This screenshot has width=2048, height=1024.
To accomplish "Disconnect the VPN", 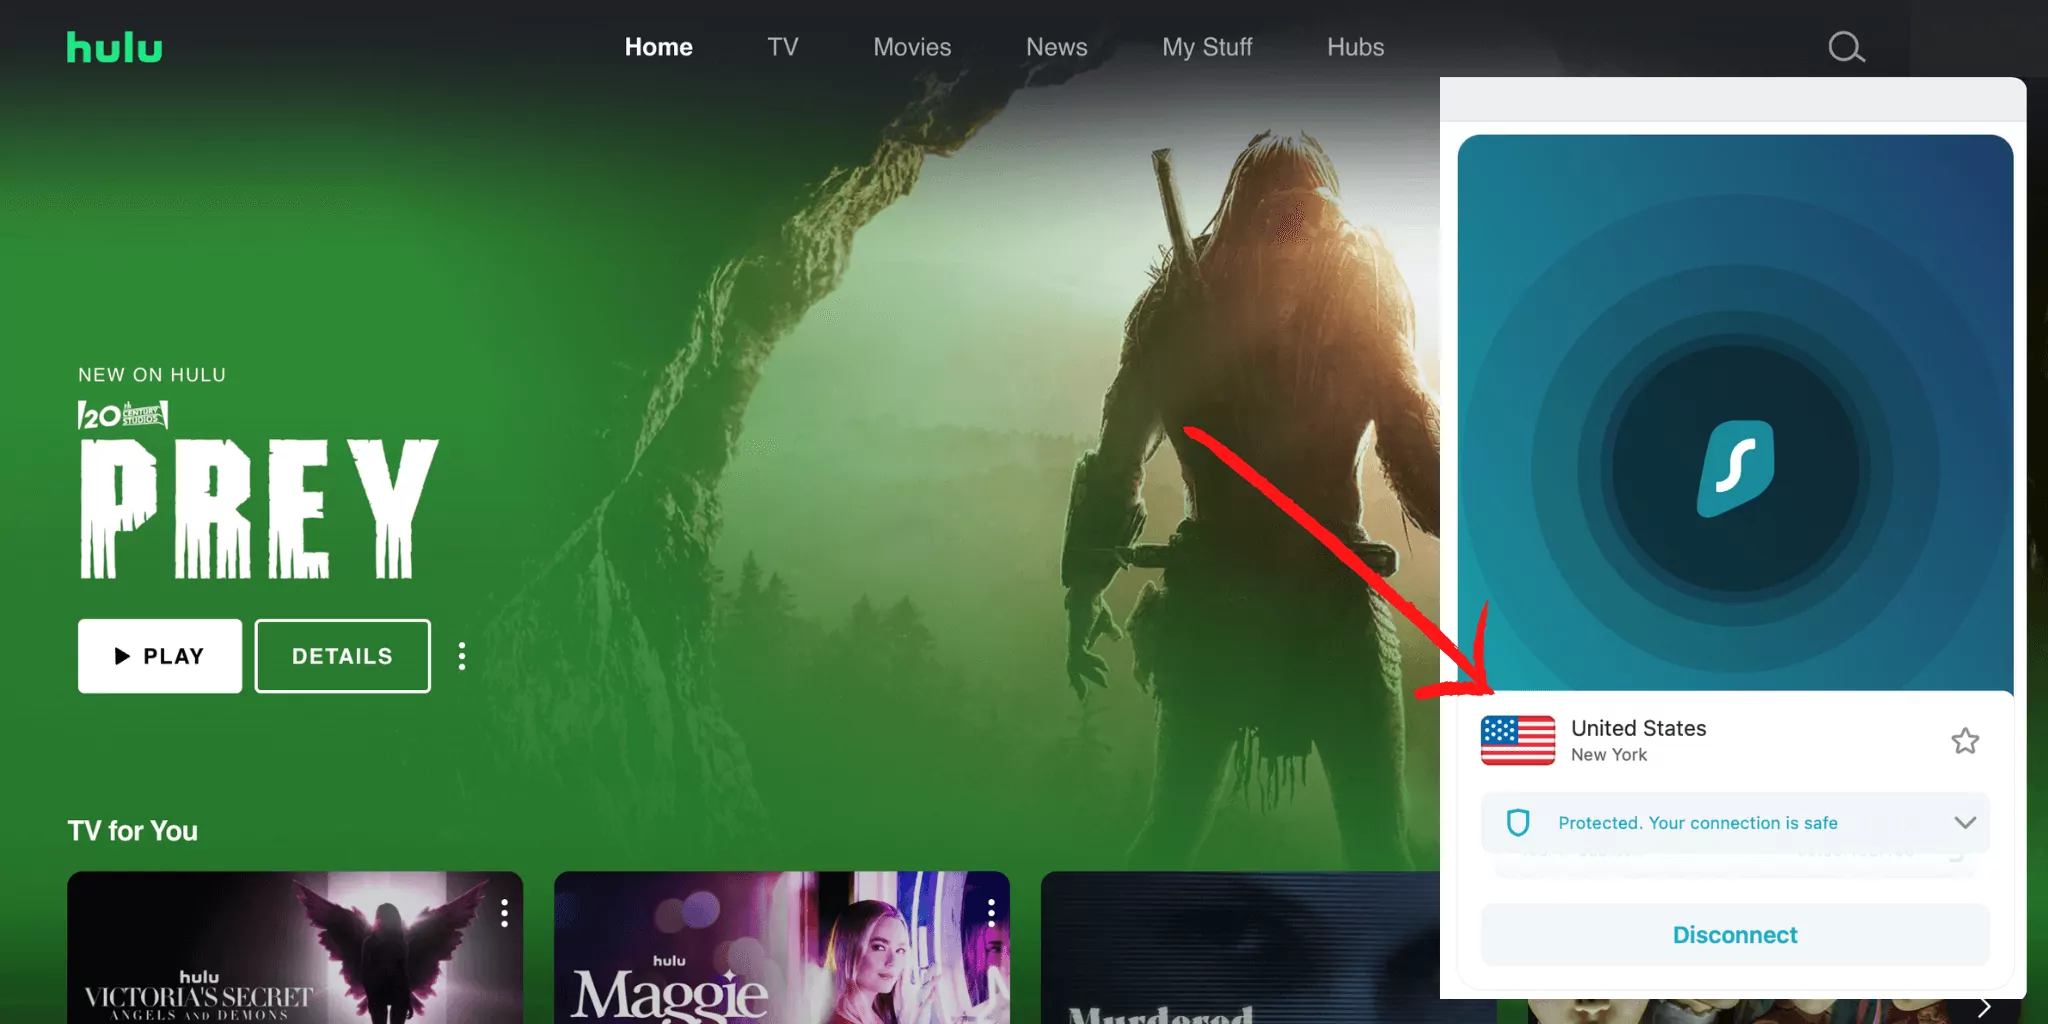I will [x=1735, y=935].
